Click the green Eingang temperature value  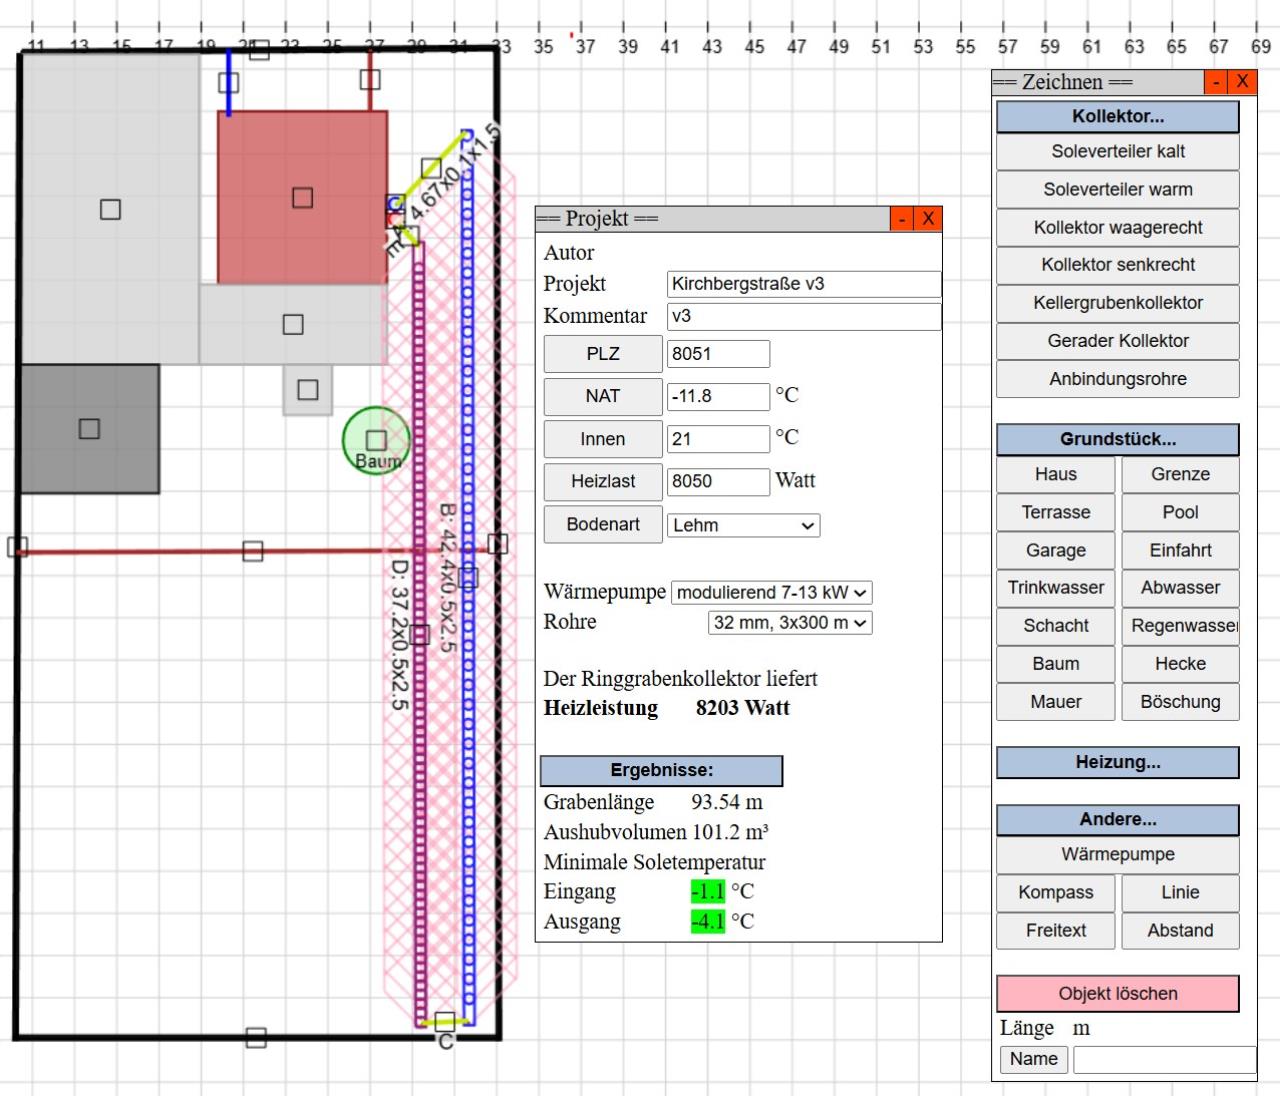707,892
